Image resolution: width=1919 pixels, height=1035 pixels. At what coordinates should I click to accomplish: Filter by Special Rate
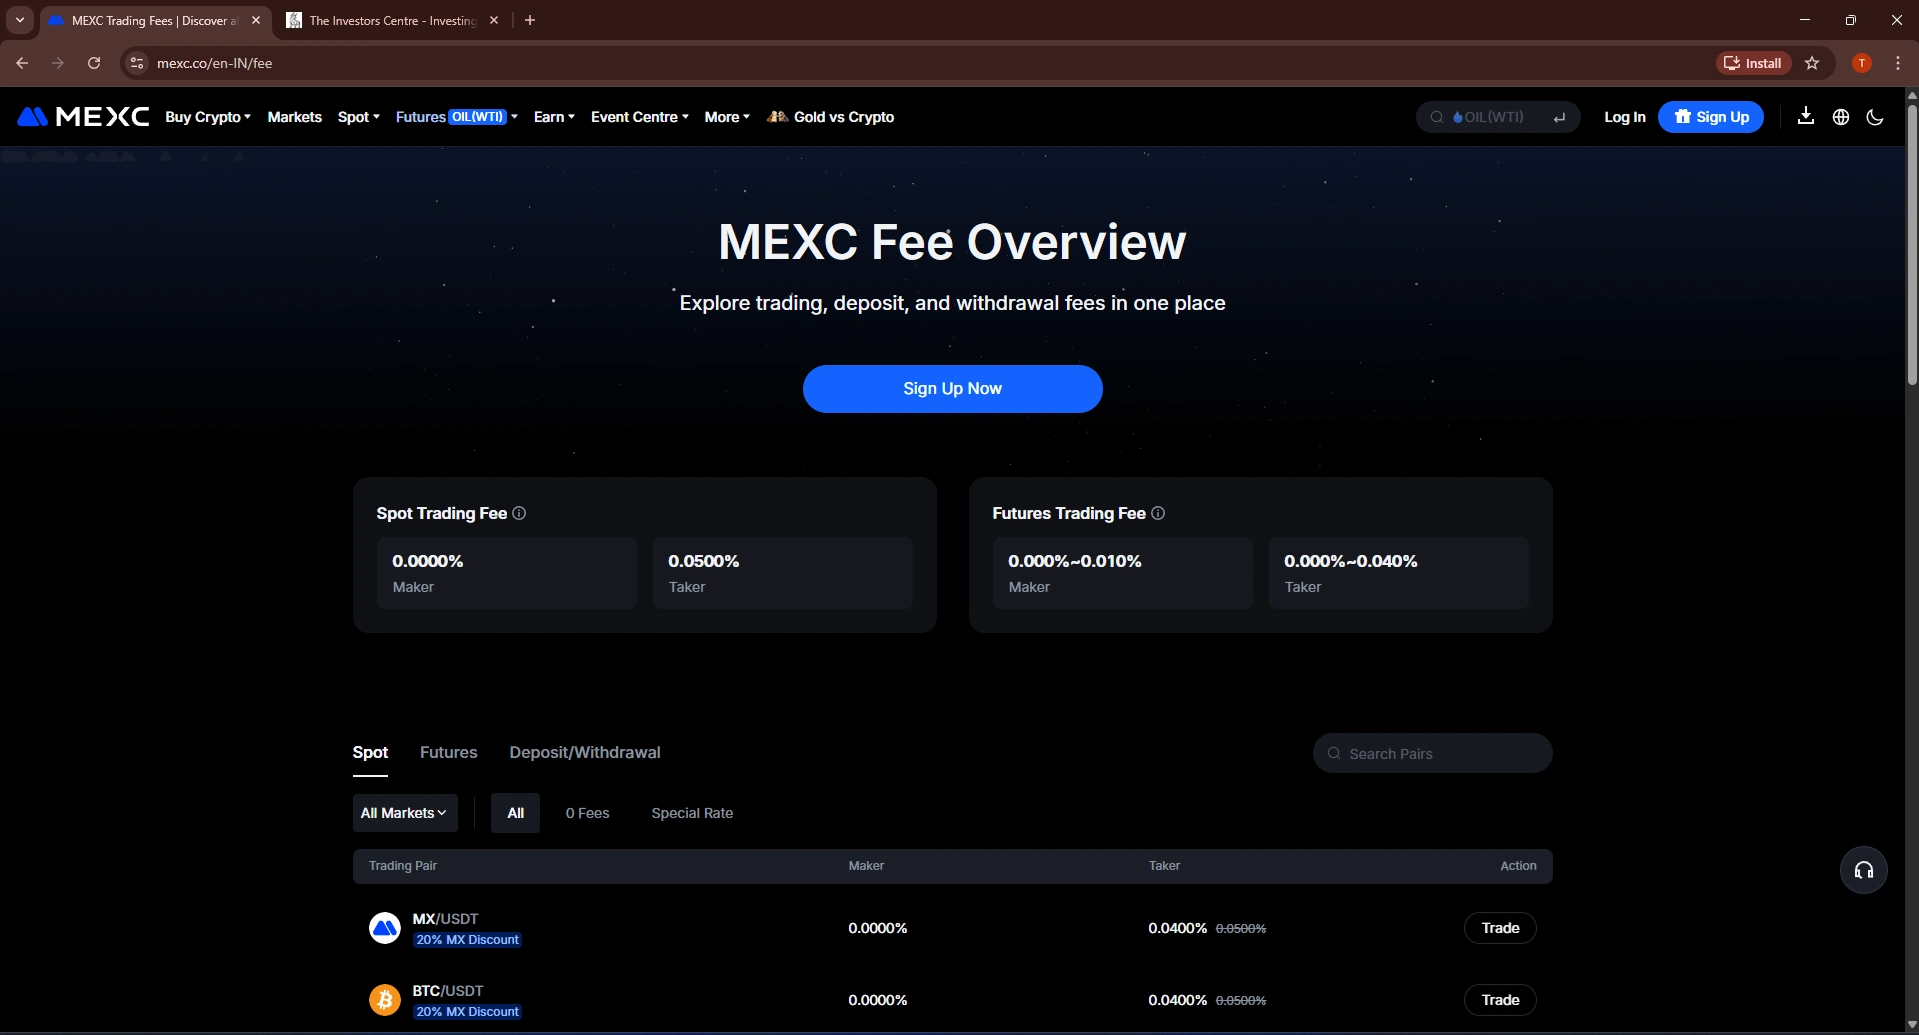pos(692,813)
